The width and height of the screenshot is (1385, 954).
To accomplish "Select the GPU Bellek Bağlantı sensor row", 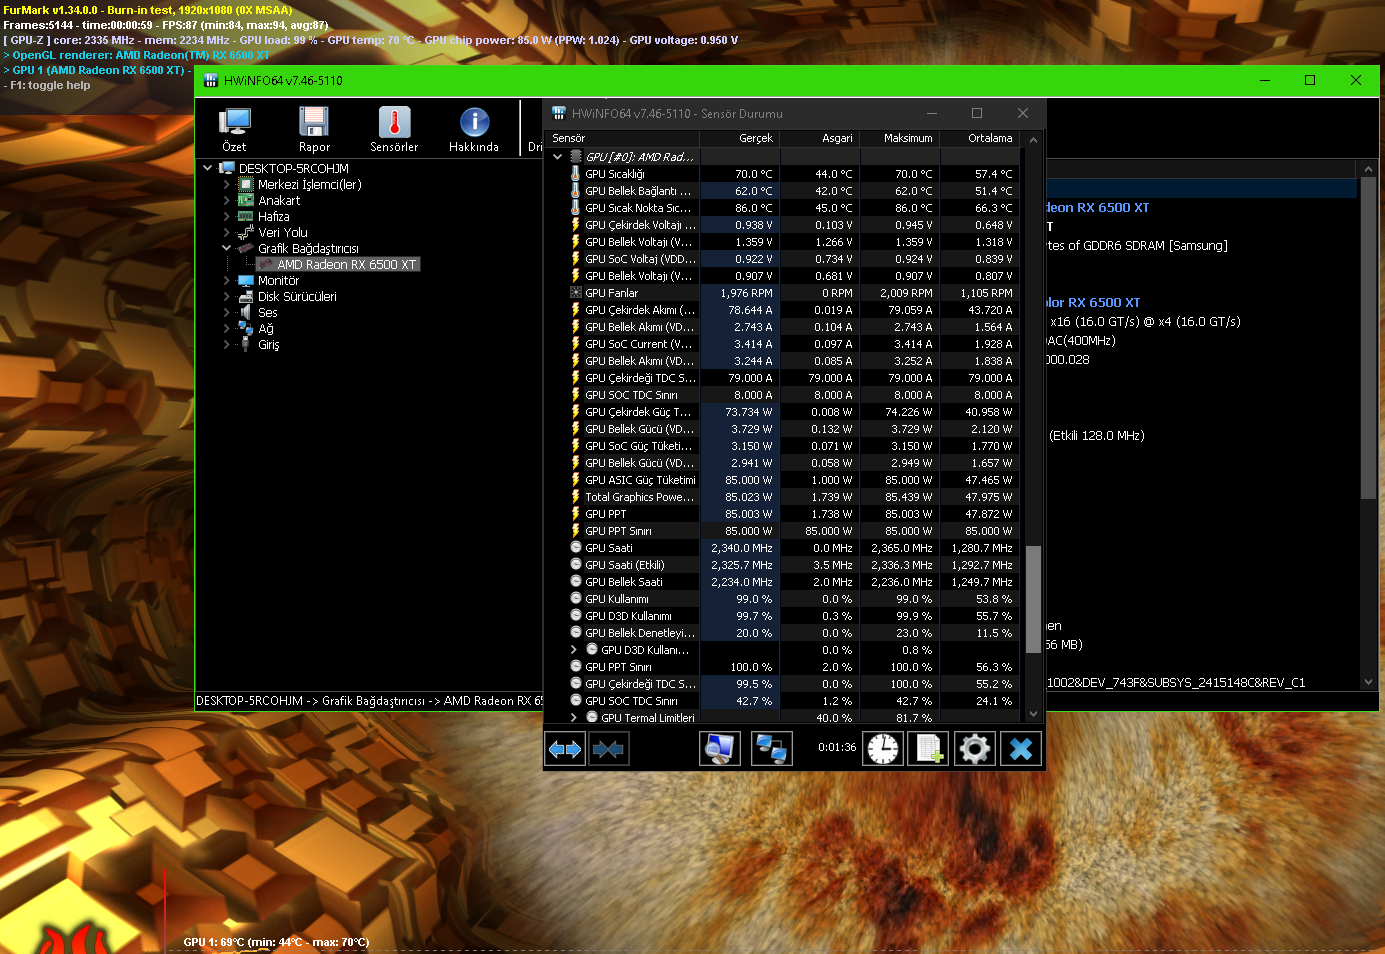I will pyautogui.click(x=783, y=191).
